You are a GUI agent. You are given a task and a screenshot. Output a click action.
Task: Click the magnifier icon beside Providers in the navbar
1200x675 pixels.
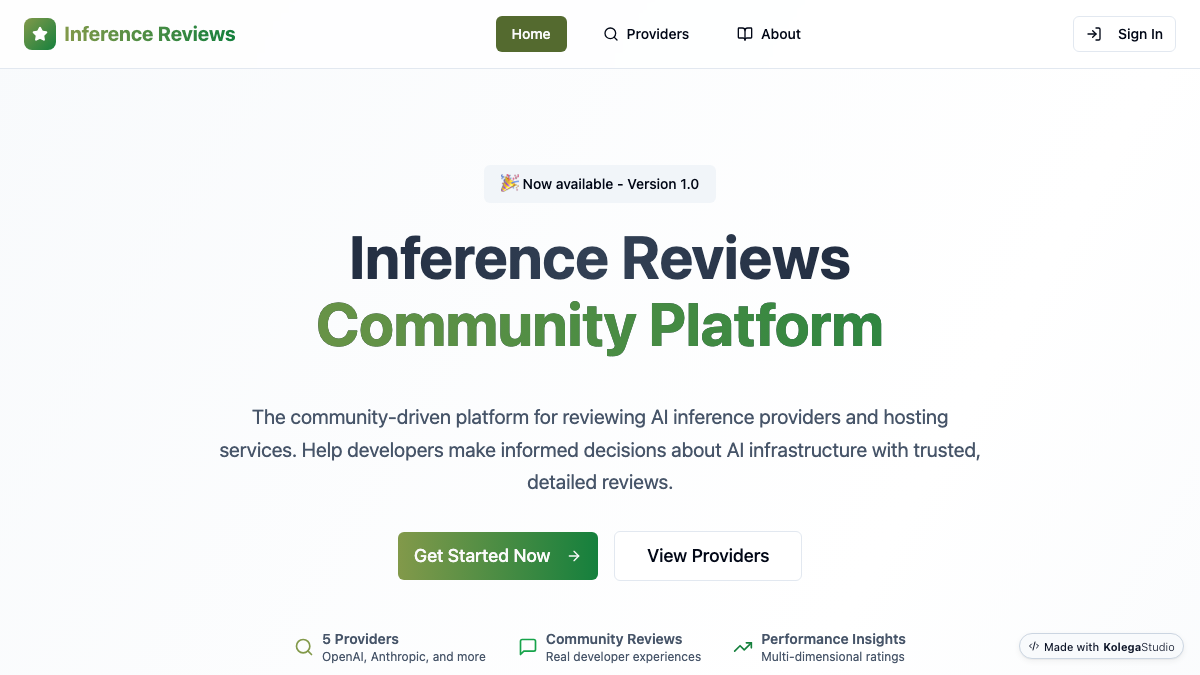pos(611,34)
